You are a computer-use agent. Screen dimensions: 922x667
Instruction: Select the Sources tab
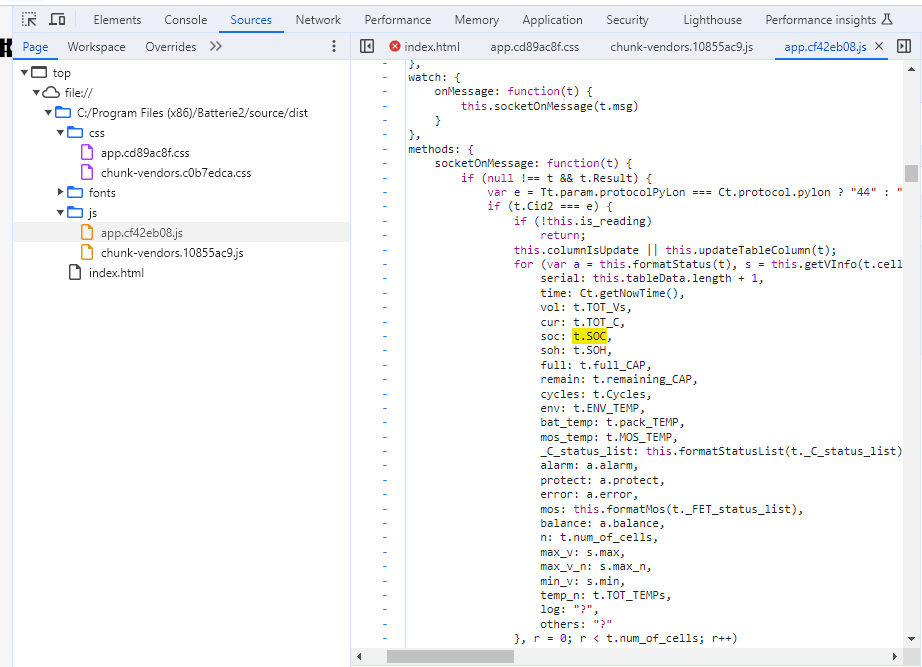[x=250, y=20]
